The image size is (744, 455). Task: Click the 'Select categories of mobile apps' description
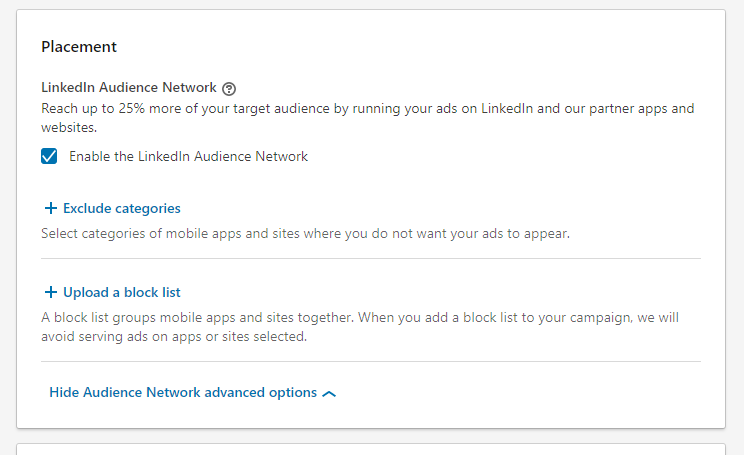[x=305, y=234]
